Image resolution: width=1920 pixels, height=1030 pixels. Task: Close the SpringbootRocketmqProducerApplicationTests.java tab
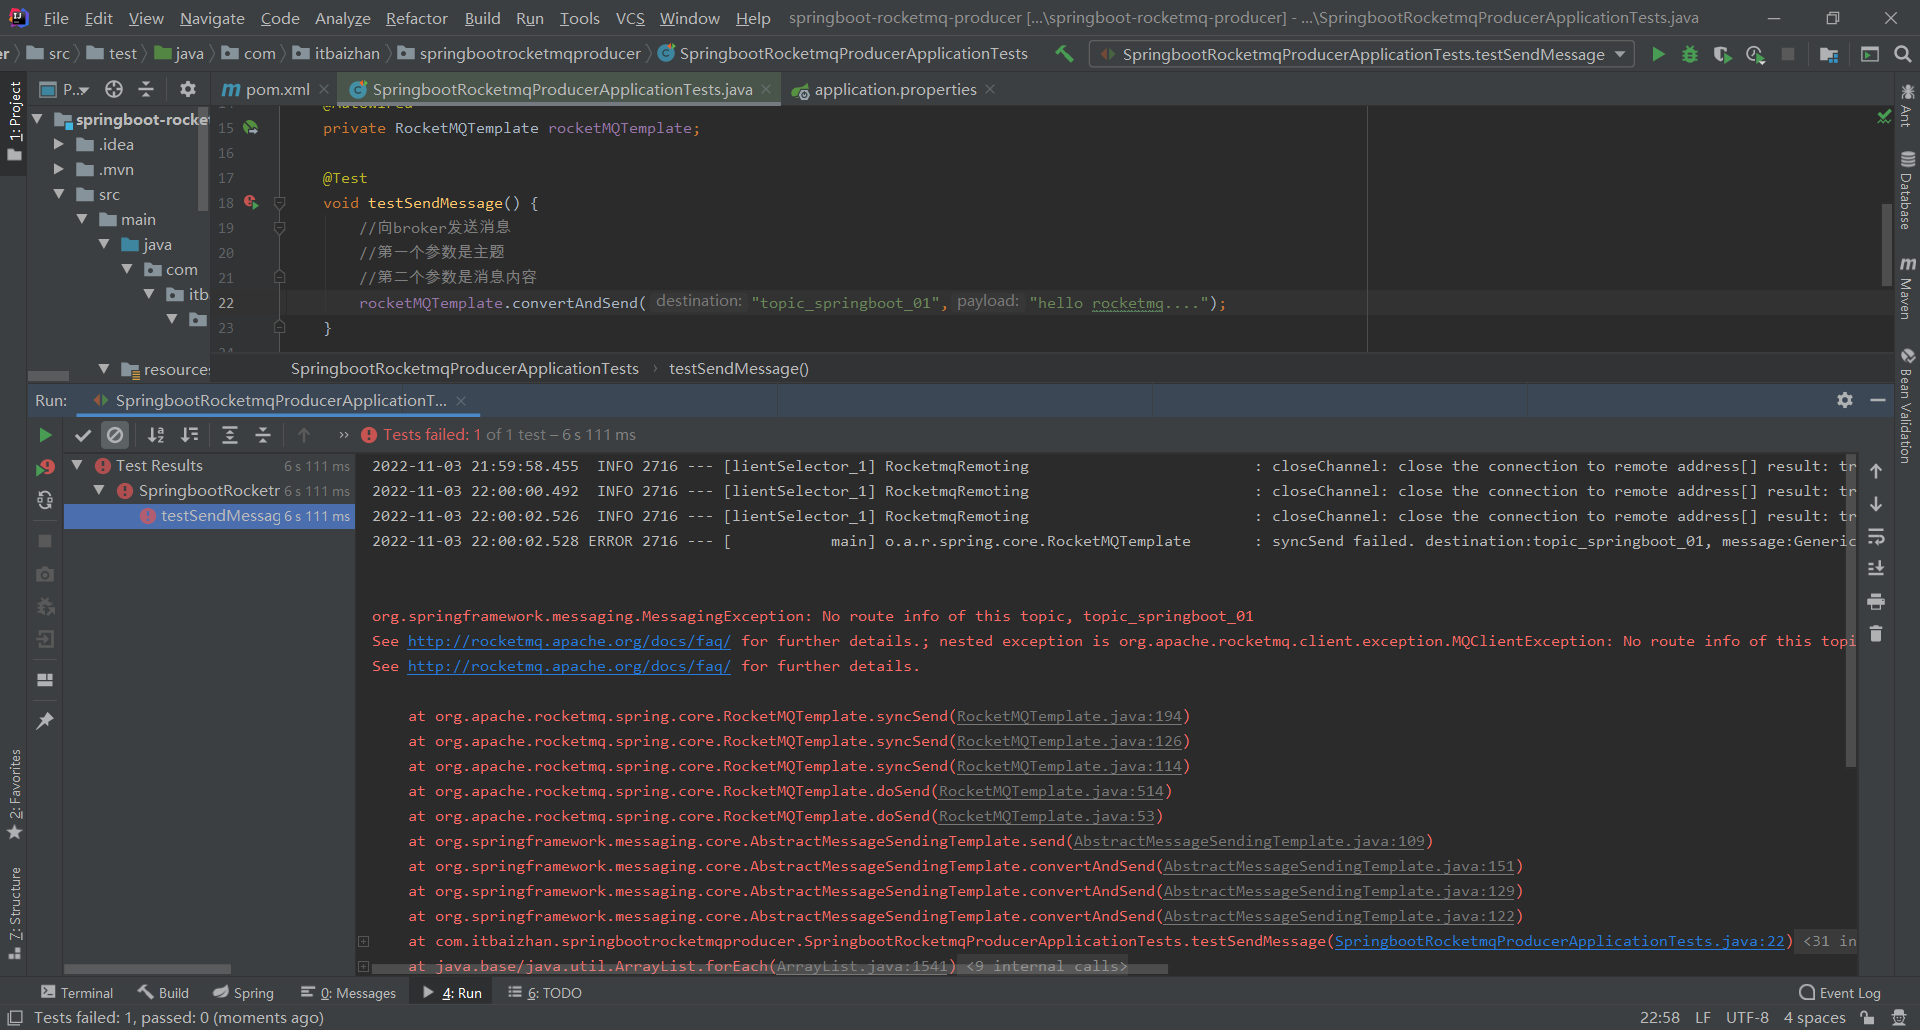pyautogui.click(x=766, y=89)
